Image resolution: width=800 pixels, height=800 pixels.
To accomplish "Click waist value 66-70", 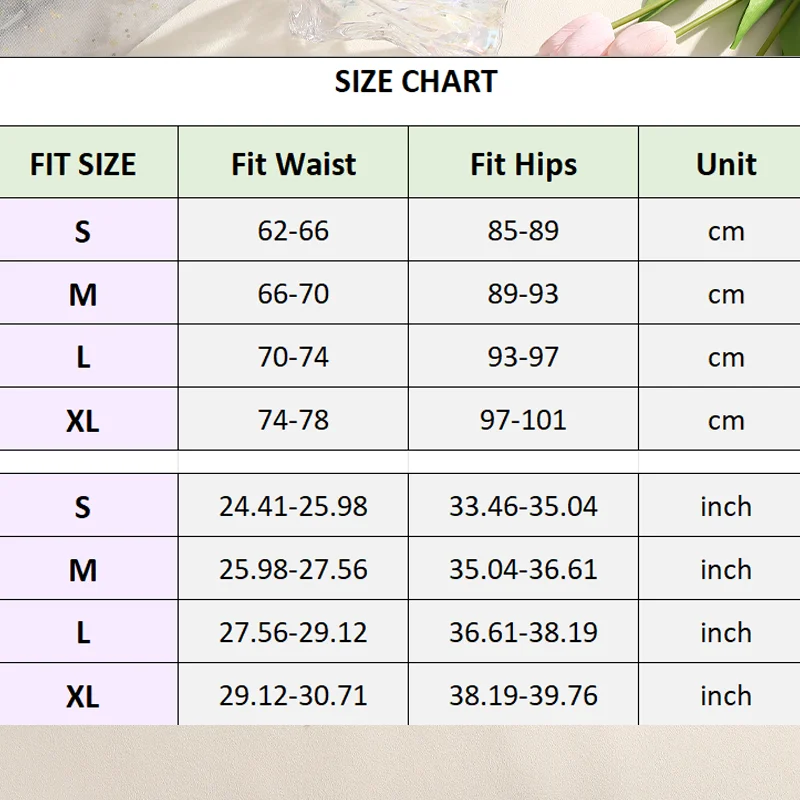I will pos(293,294).
